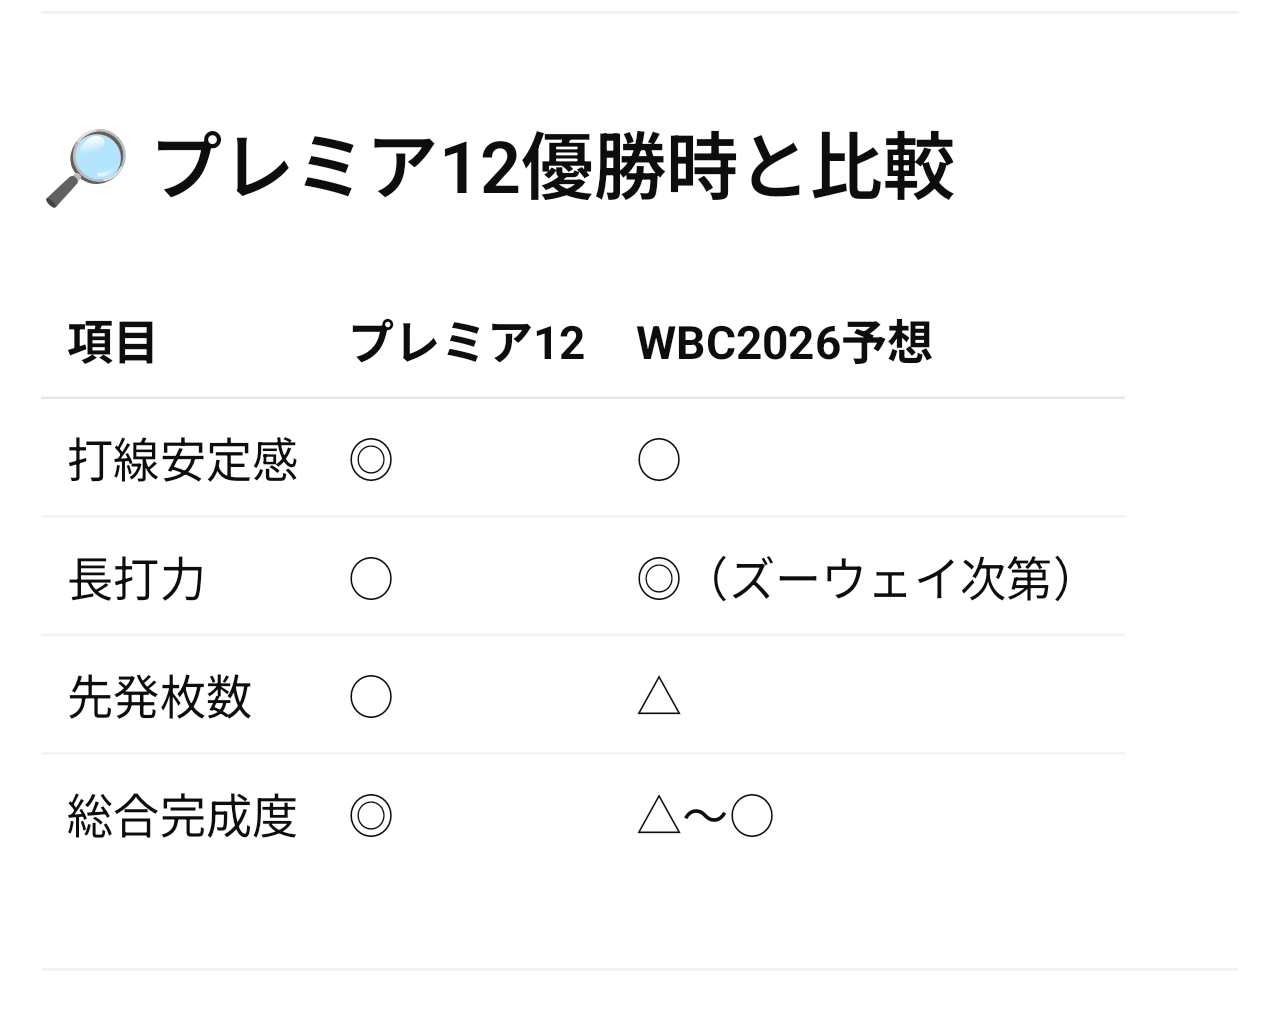Click the single circle for WBC2026 打線安定感
Image resolution: width=1269 pixels, height=1035 pixels.
[659, 461]
